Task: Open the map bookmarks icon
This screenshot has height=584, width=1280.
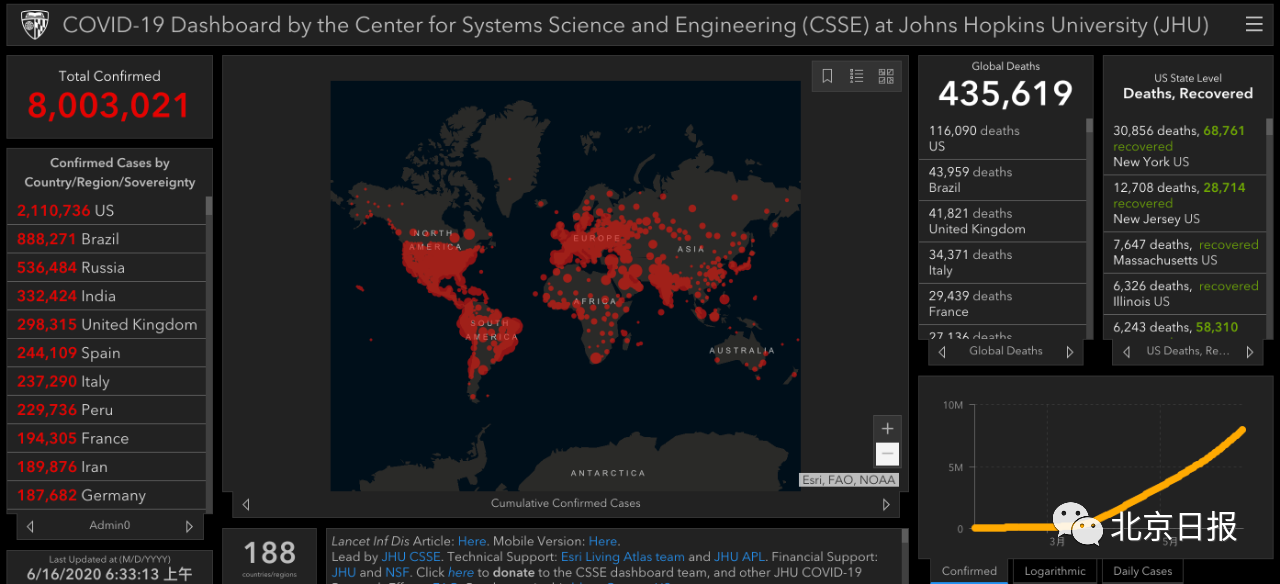Action: point(827,76)
